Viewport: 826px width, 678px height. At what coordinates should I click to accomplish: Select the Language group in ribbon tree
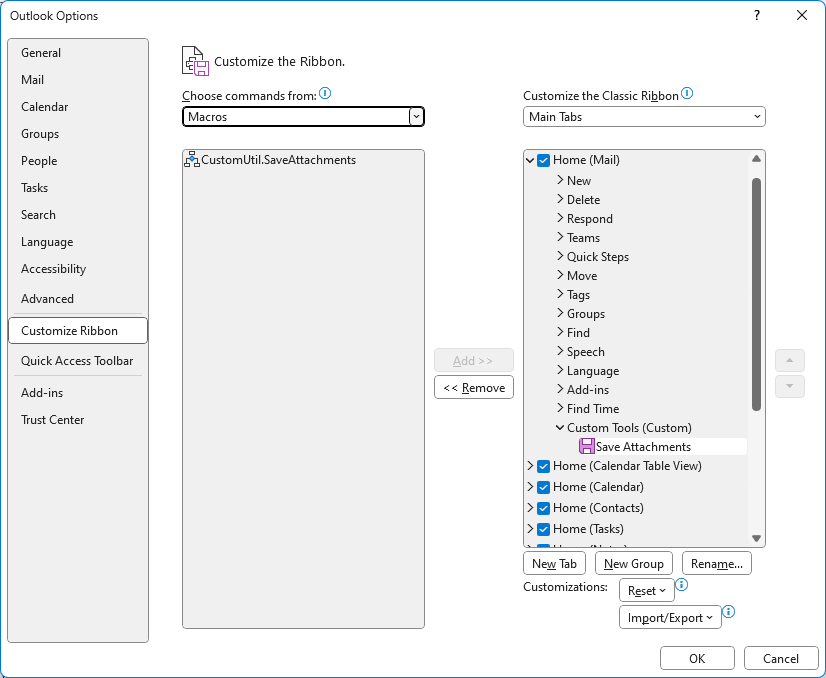[x=593, y=371]
